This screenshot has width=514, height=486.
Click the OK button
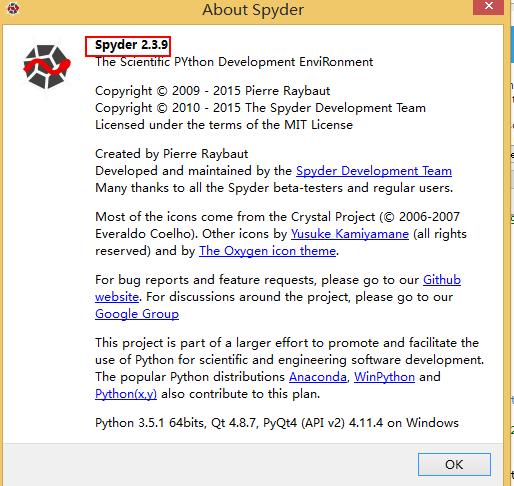click(x=454, y=464)
